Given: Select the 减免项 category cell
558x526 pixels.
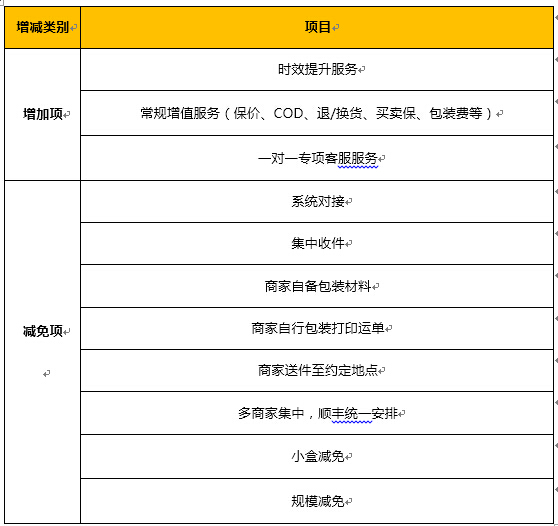Looking at the screenshot, I should click(42, 352).
